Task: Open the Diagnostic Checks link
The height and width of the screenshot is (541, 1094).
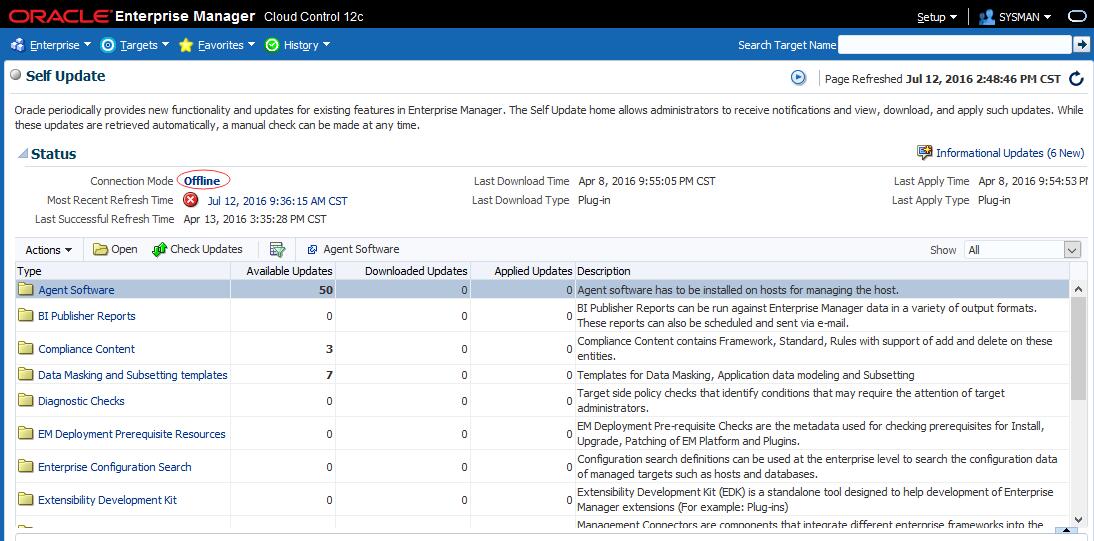Action: click(81, 401)
